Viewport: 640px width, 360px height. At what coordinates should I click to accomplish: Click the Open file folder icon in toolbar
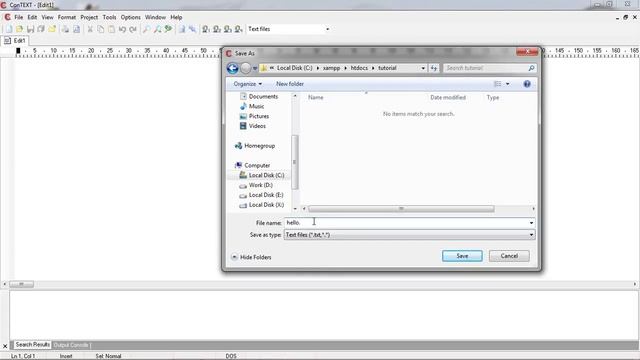20,29
